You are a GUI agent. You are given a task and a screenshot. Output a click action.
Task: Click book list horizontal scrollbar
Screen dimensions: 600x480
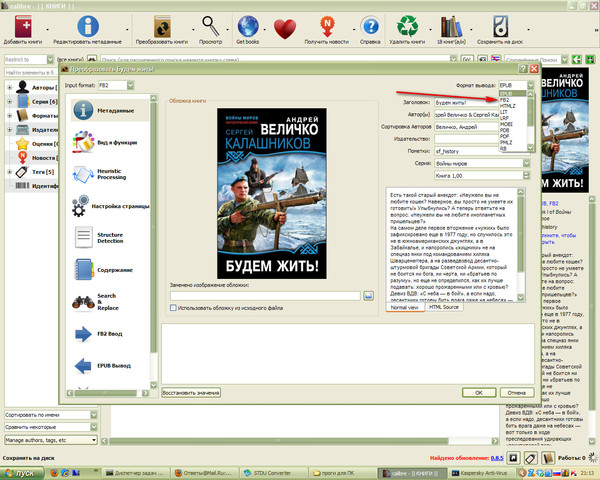tap(300, 441)
